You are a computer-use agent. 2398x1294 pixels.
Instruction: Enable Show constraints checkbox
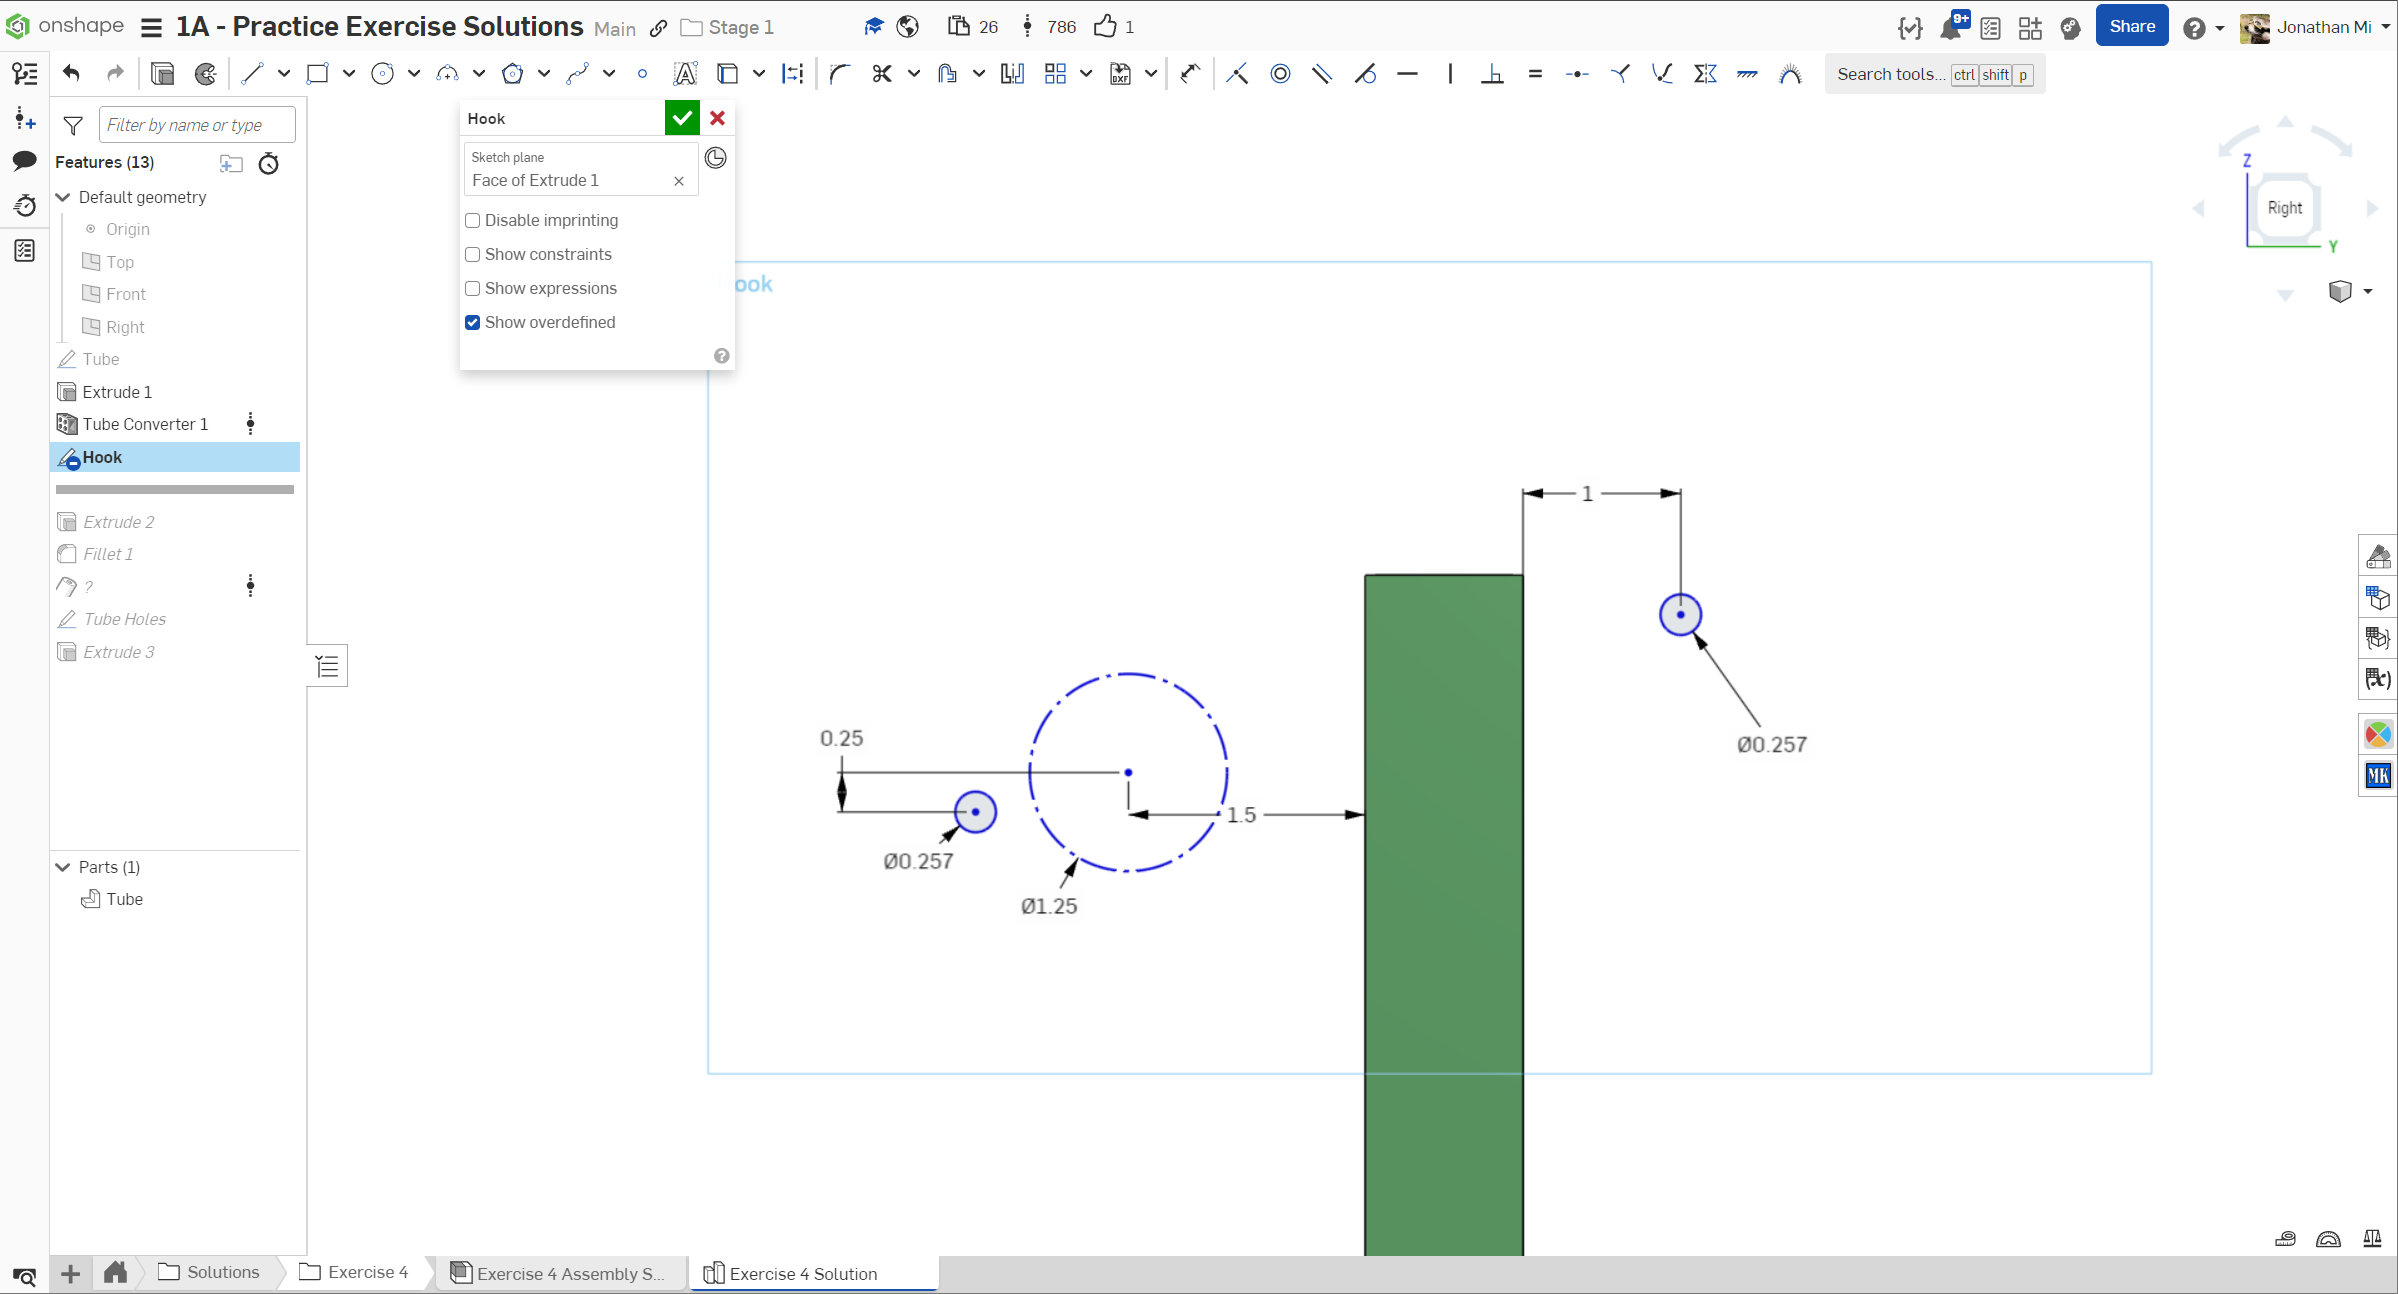click(473, 254)
